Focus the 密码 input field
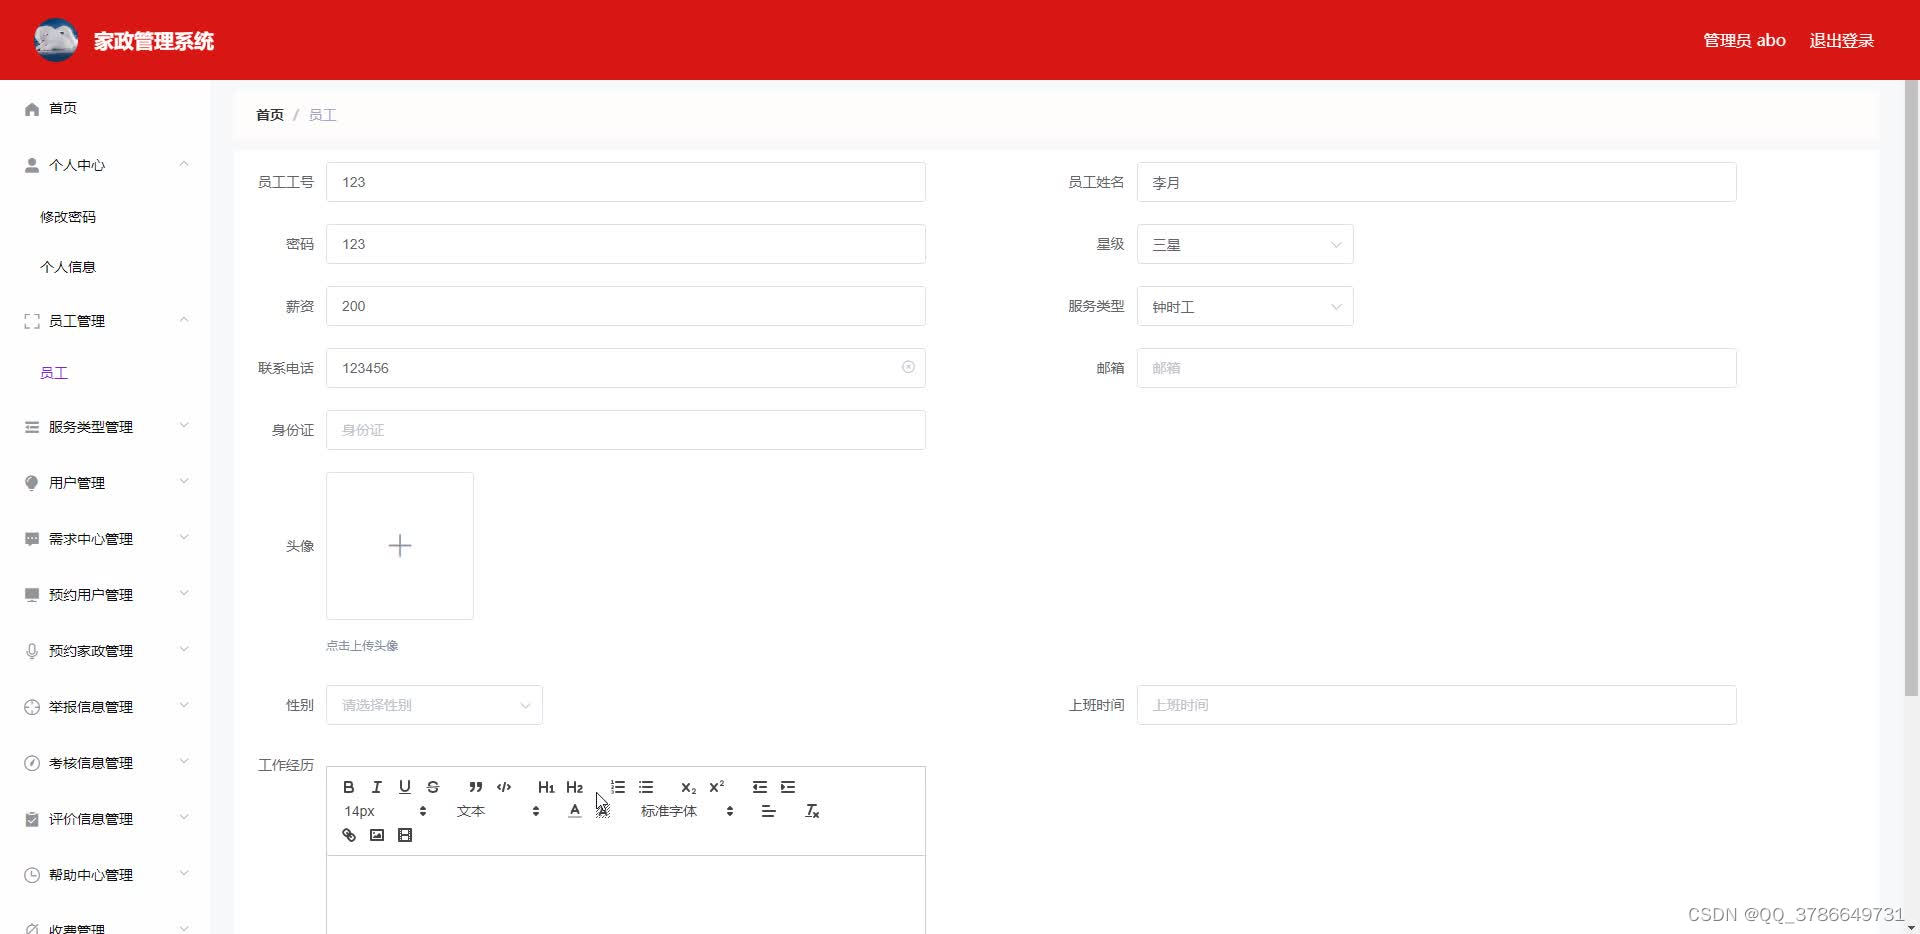 click(626, 244)
